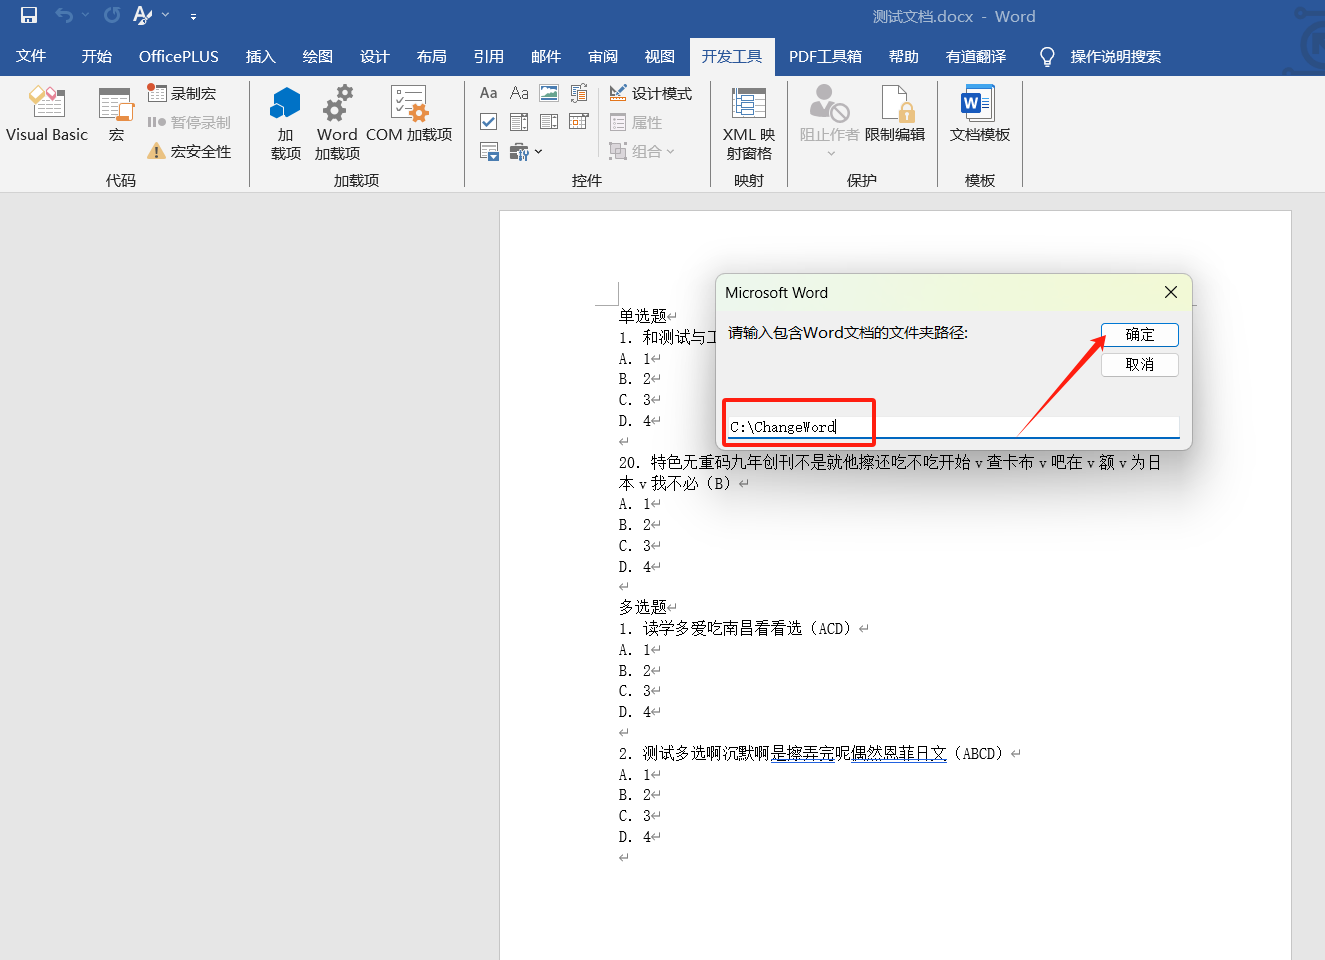This screenshot has height=960, width=1325.
Task: Open COM Add-ins (COM 加载项)
Action: 409,115
